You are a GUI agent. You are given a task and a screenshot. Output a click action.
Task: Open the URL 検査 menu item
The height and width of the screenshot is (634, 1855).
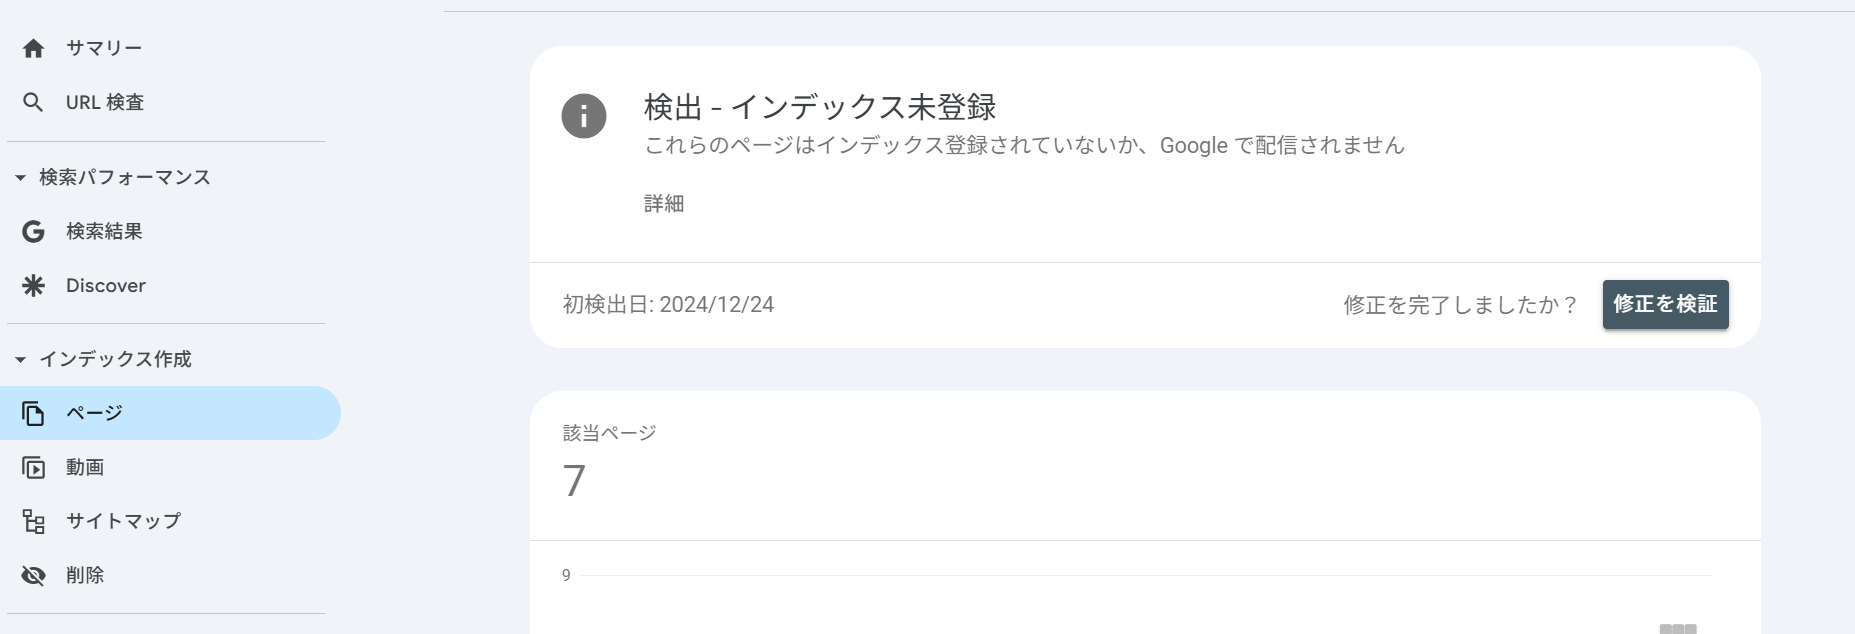coord(105,102)
